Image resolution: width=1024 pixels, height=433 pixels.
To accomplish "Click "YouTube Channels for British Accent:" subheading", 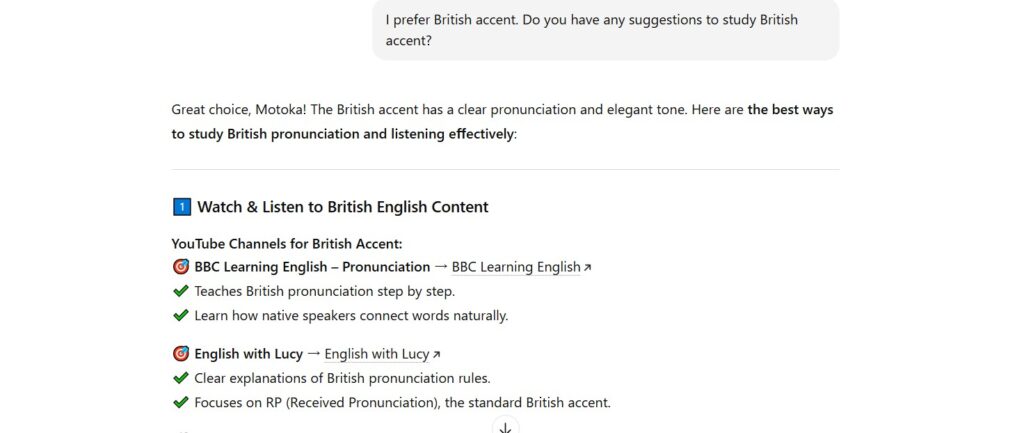I will (287, 243).
